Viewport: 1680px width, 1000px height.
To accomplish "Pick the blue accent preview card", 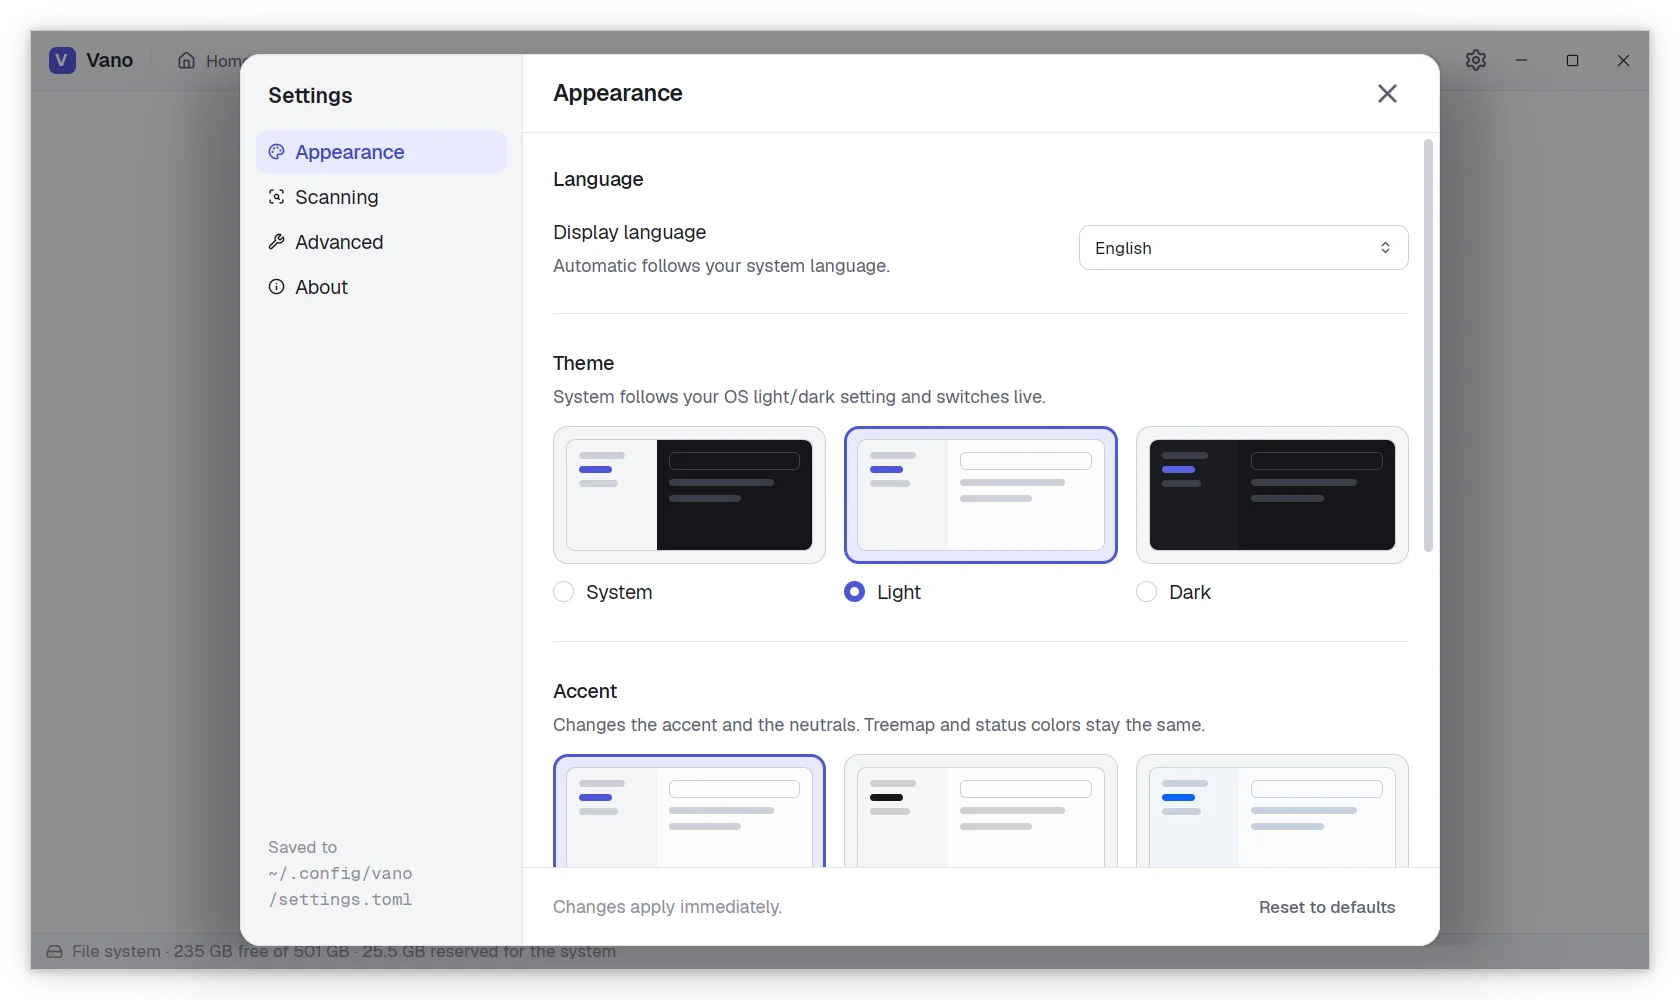I will pos(1272,811).
